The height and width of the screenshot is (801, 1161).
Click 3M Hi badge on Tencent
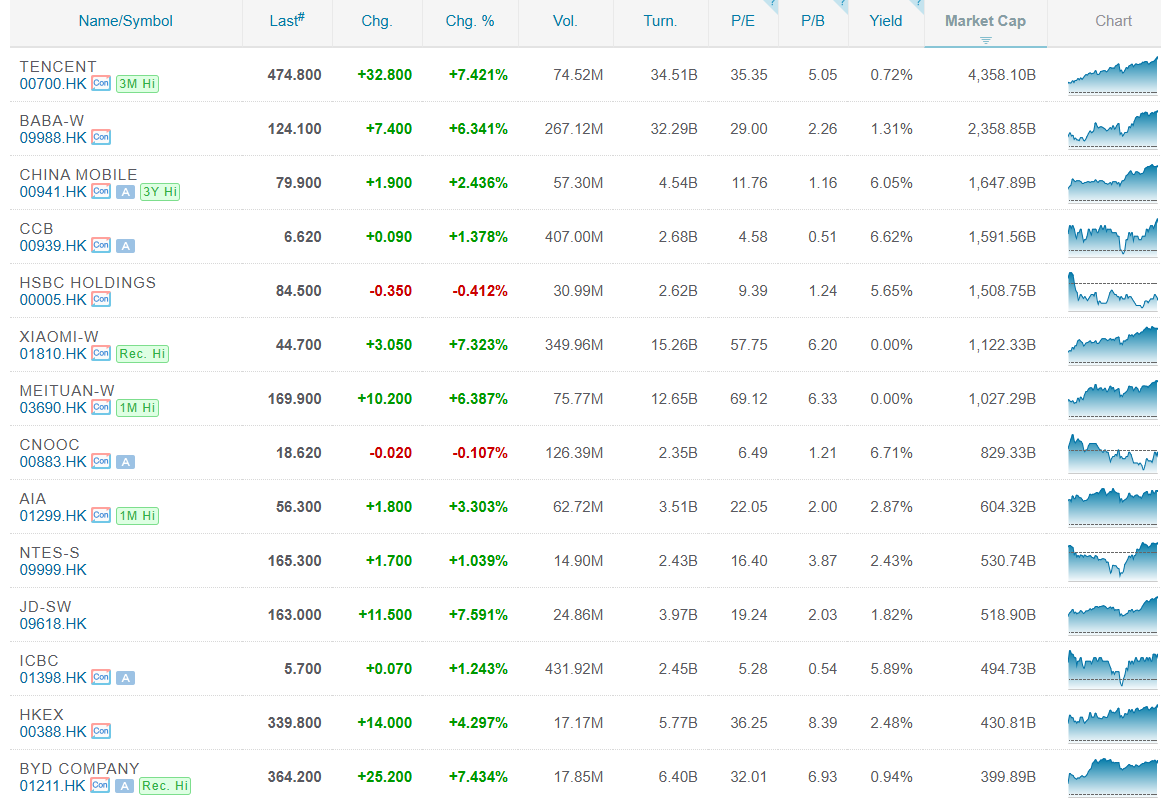[138, 84]
